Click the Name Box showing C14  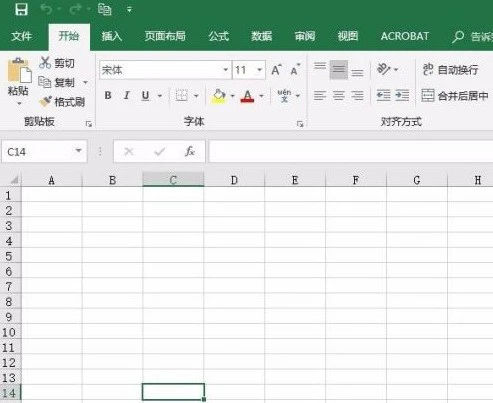(x=37, y=152)
